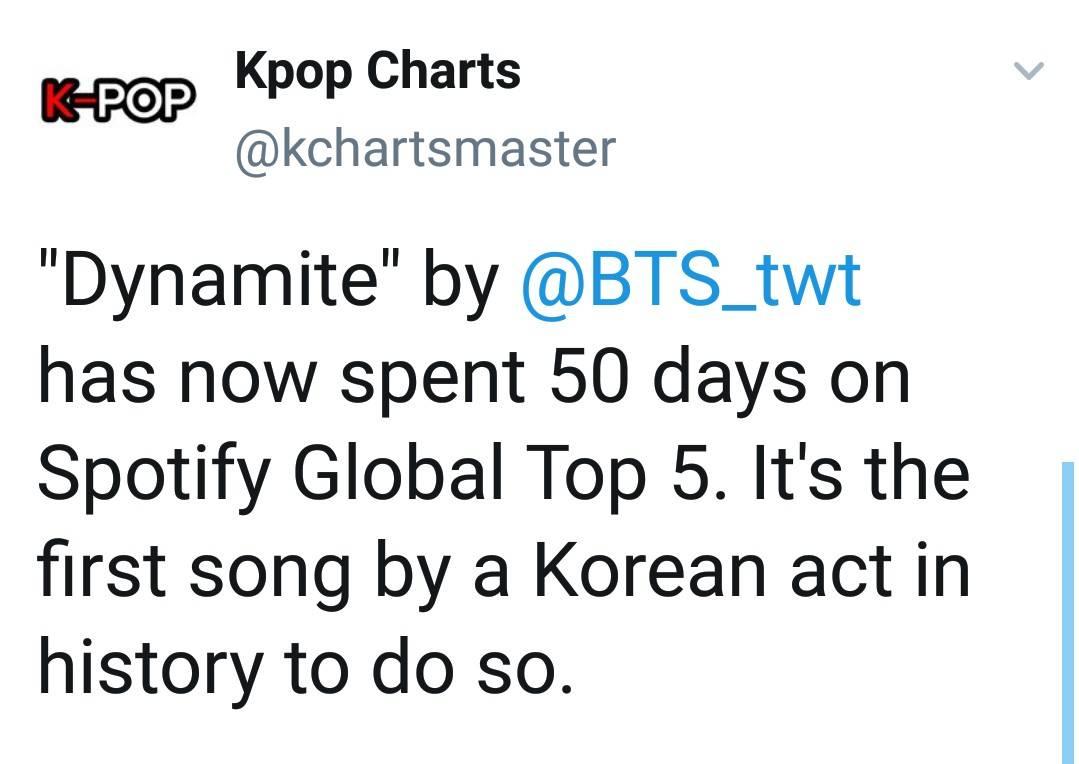Open the @BTS_twt mention link
This screenshot has height=764, width=1079.
point(691,279)
